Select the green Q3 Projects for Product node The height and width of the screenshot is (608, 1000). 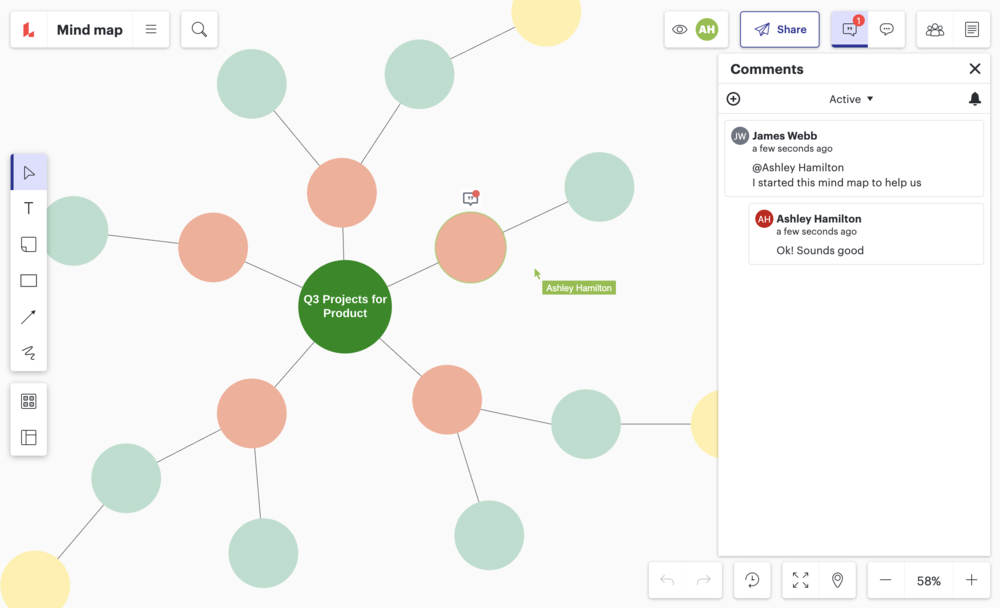[345, 306]
